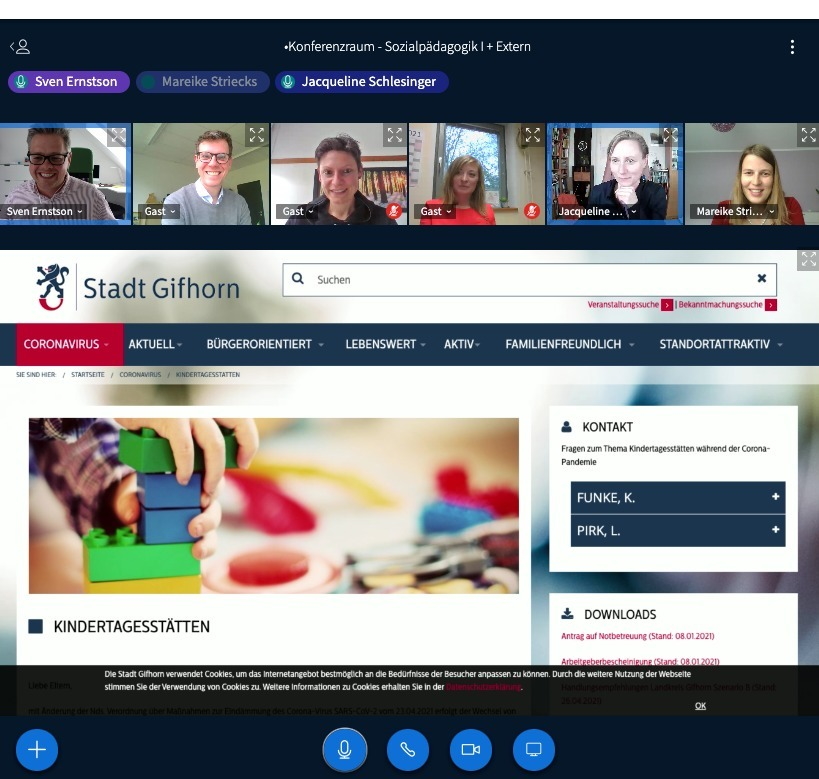Open the AKTUELL nav menu
This screenshot has width=819, height=779.
click(155, 344)
